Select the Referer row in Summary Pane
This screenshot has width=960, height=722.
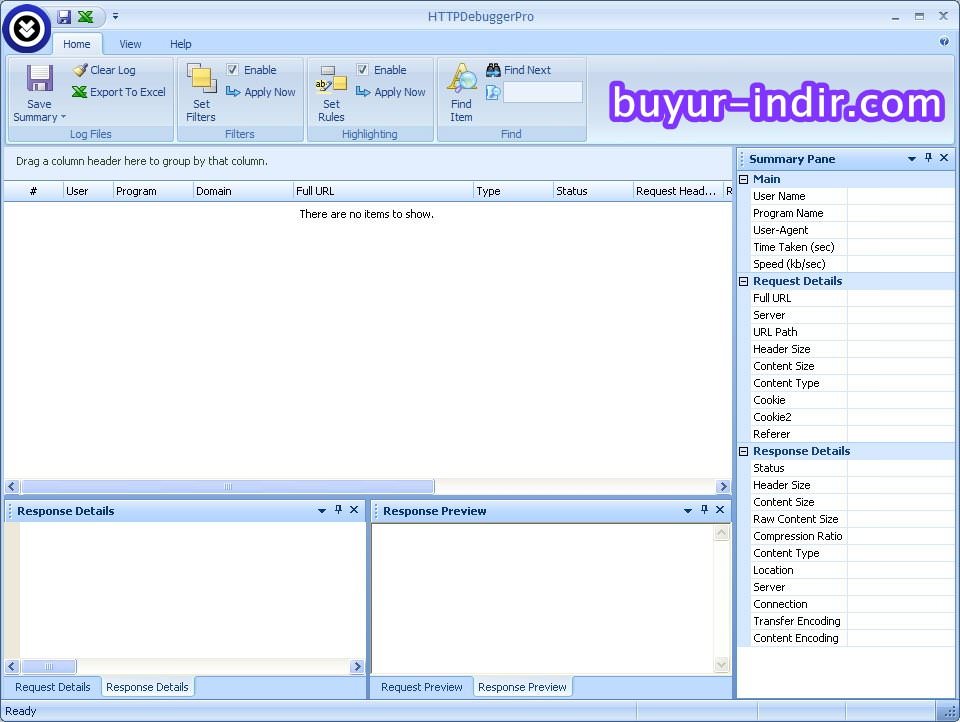tap(852, 434)
